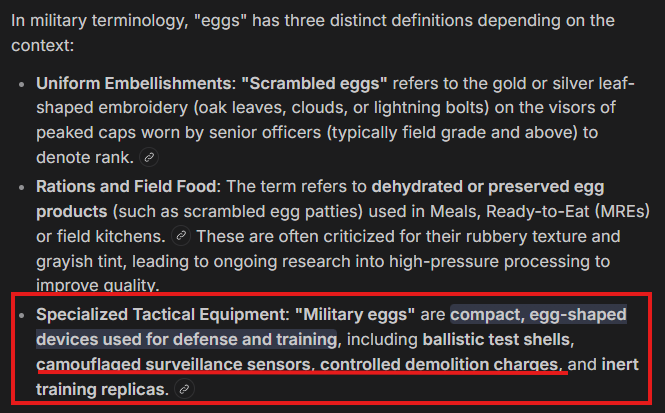
Task: Click bullet marker beside Uniform Embellishments
Action: 22,84
